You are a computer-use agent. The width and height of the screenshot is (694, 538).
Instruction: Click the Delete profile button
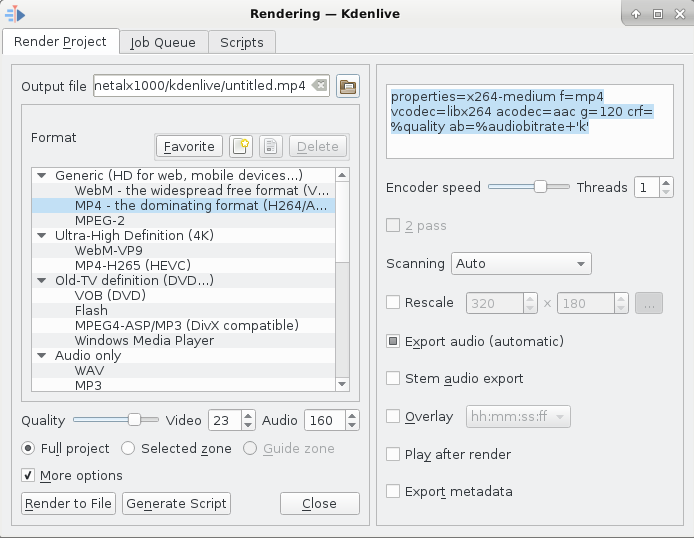tap(318, 146)
